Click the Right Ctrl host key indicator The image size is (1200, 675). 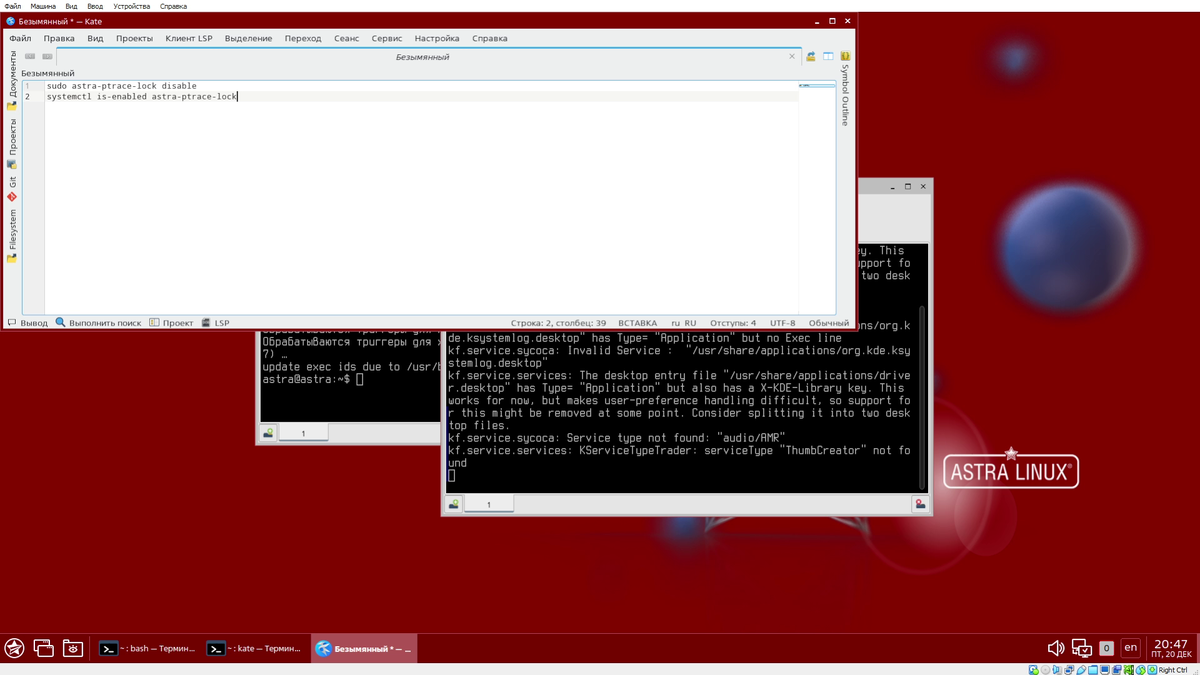(x=1172, y=670)
